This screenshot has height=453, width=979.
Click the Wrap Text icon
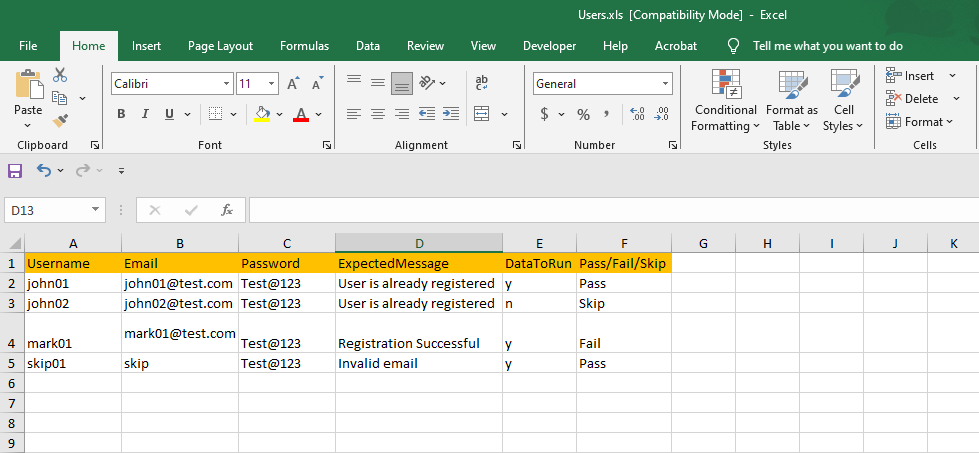pyautogui.click(x=481, y=83)
